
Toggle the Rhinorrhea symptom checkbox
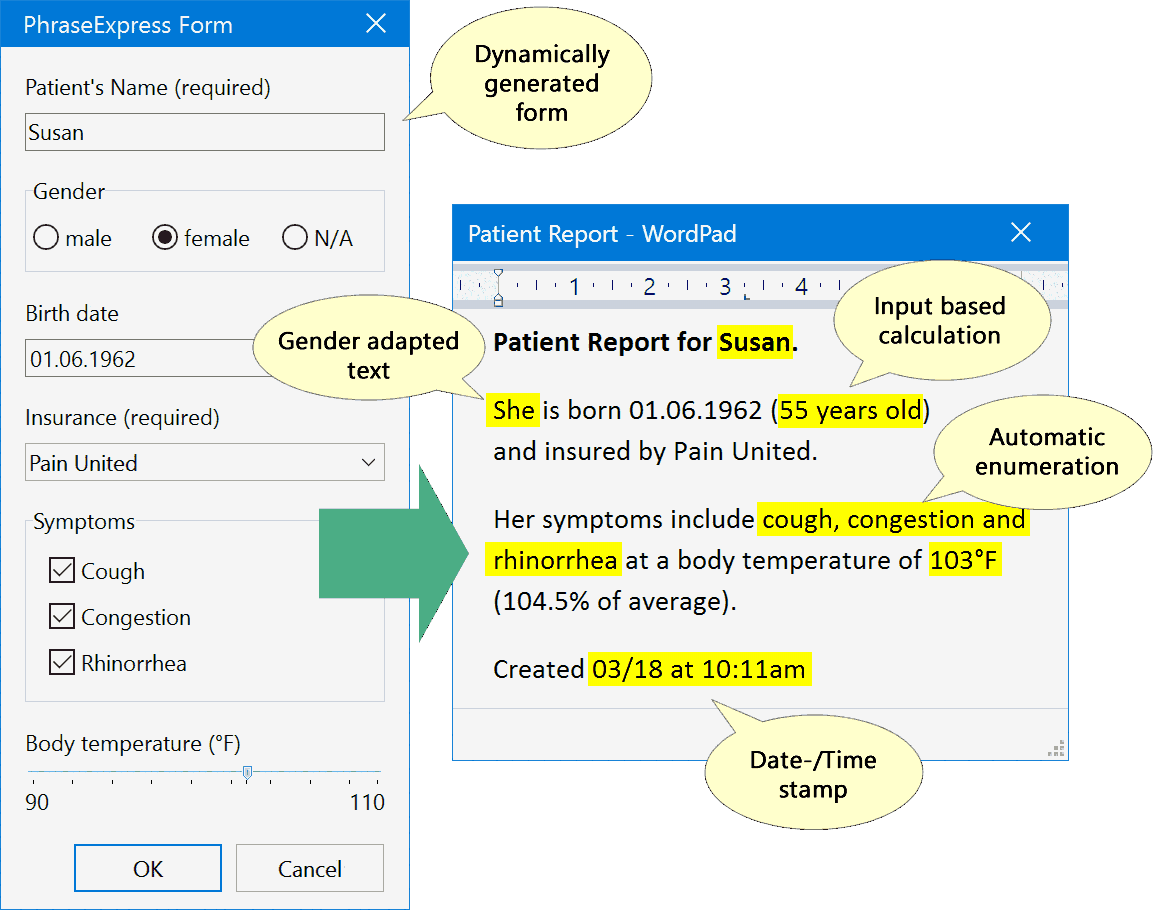[61, 662]
